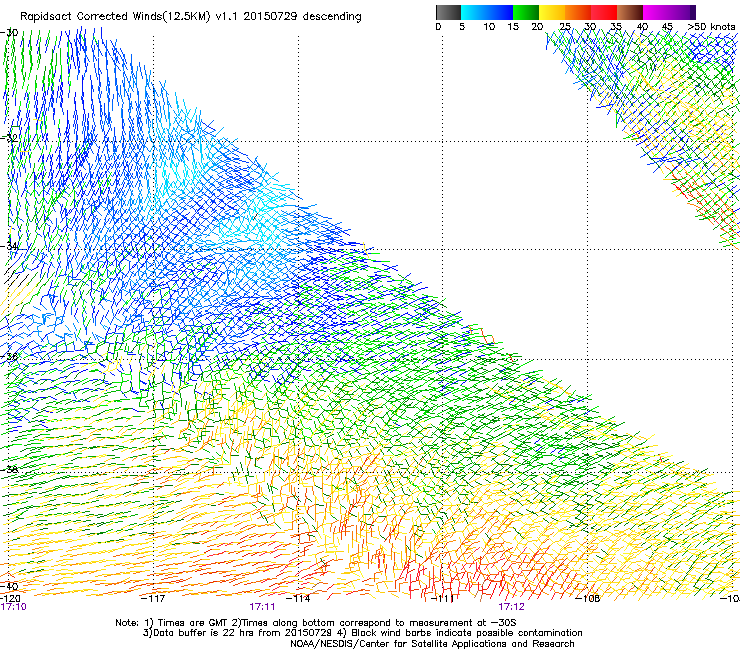Click the latitude axis label '-40'
Image resolution: width=740 pixels, height=650 pixels.
pyautogui.click(x=9, y=586)
